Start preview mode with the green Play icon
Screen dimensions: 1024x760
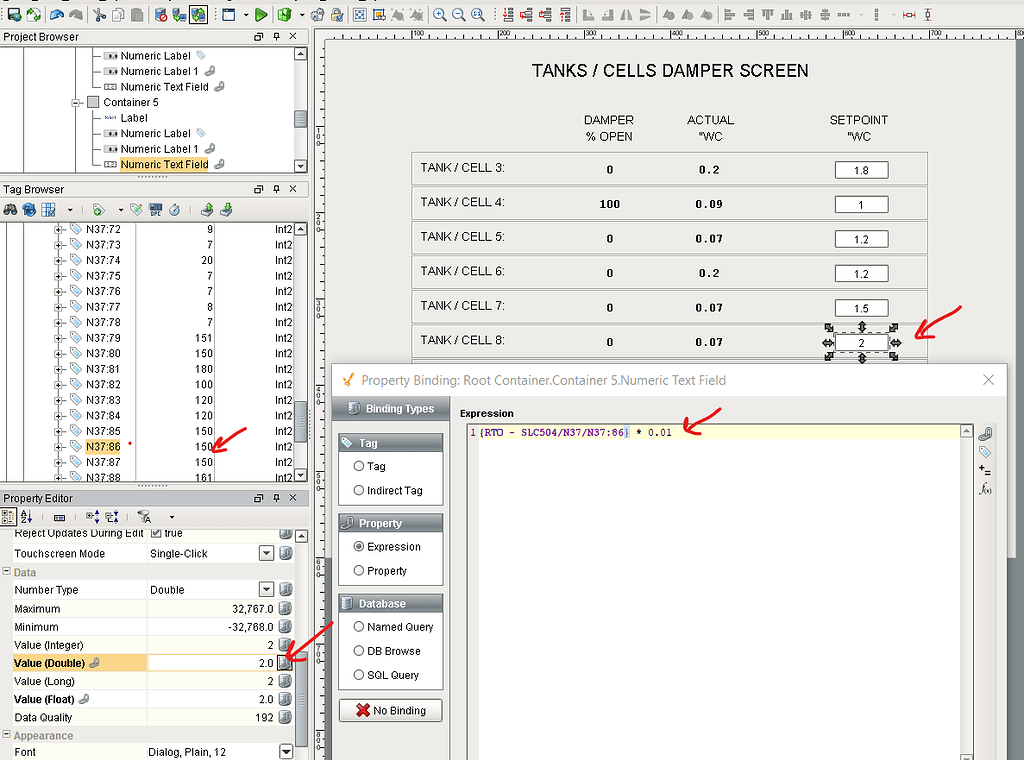coord(260,15)
